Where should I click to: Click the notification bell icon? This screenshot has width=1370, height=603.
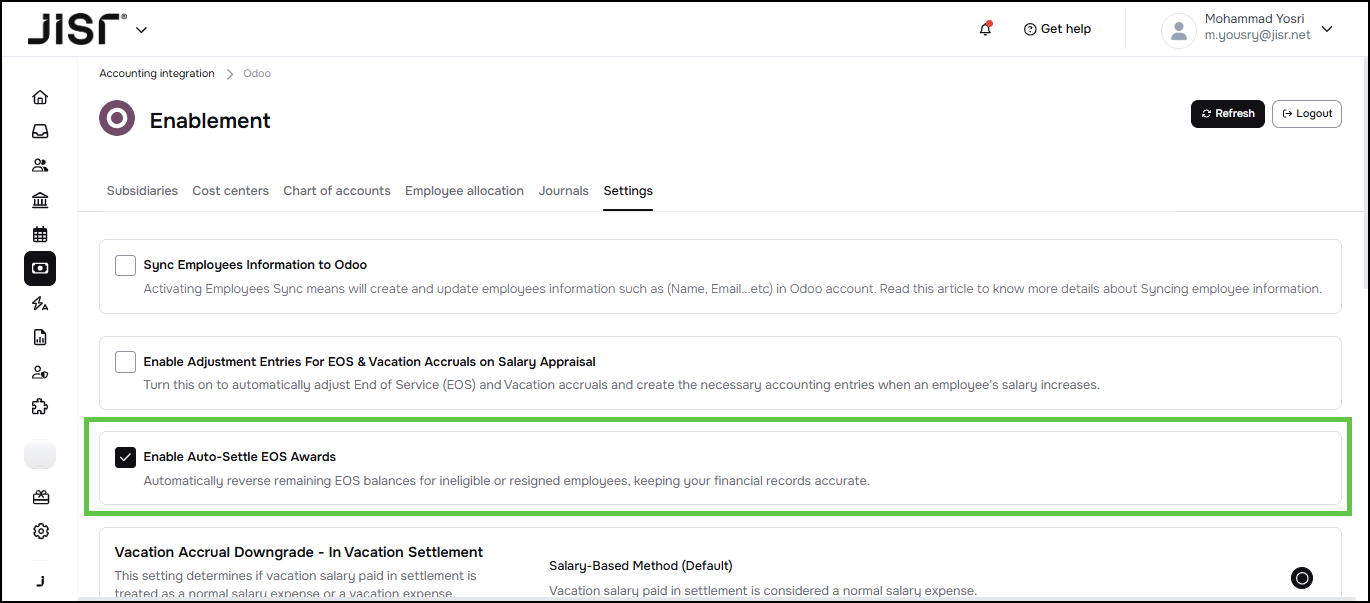(985, 29)
